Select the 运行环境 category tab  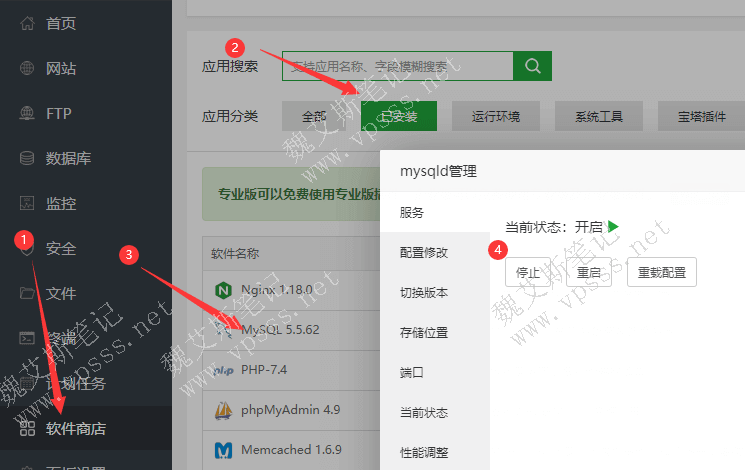[x=496, y=116]
